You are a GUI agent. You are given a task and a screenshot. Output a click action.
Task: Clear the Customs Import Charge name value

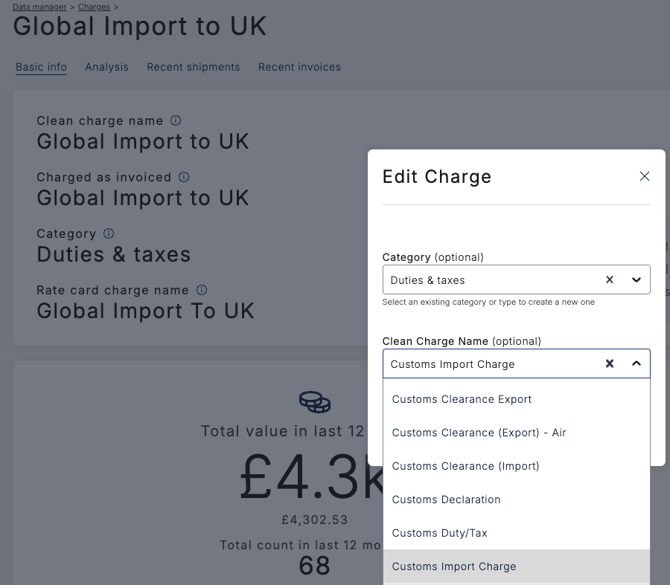click(x=610, y=364)
